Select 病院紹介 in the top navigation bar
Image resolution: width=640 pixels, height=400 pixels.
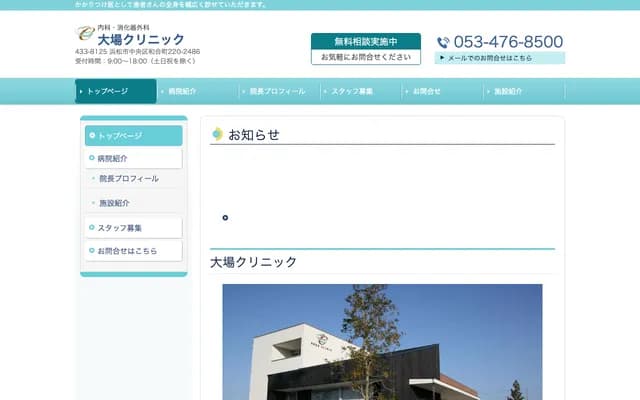(x=197, y=91)
